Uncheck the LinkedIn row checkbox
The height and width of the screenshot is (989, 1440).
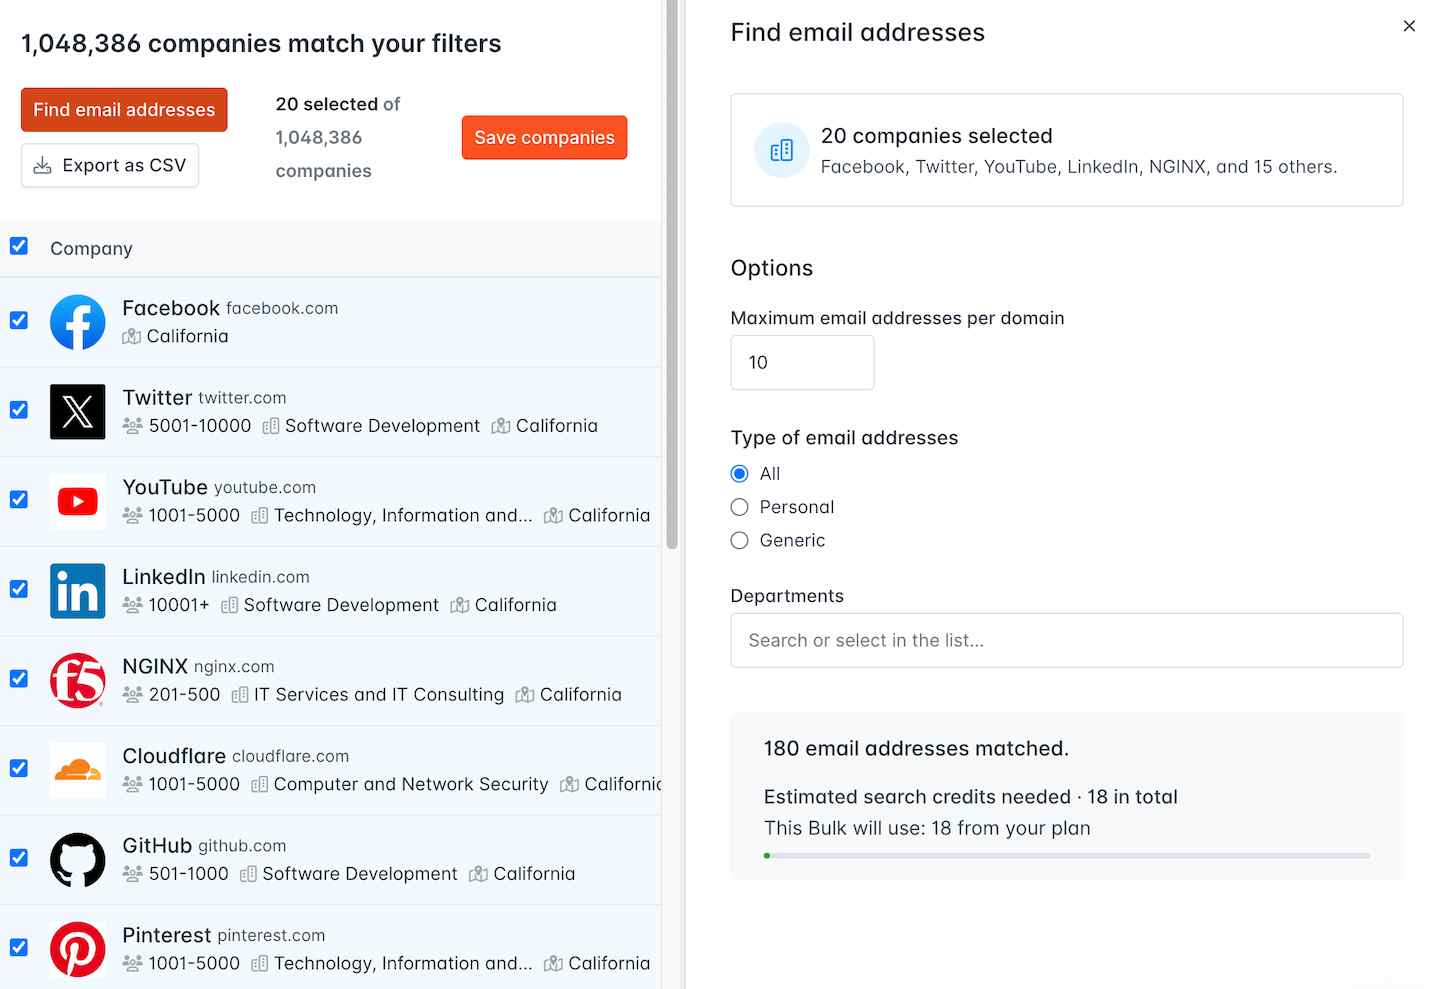tap(19, 589)
